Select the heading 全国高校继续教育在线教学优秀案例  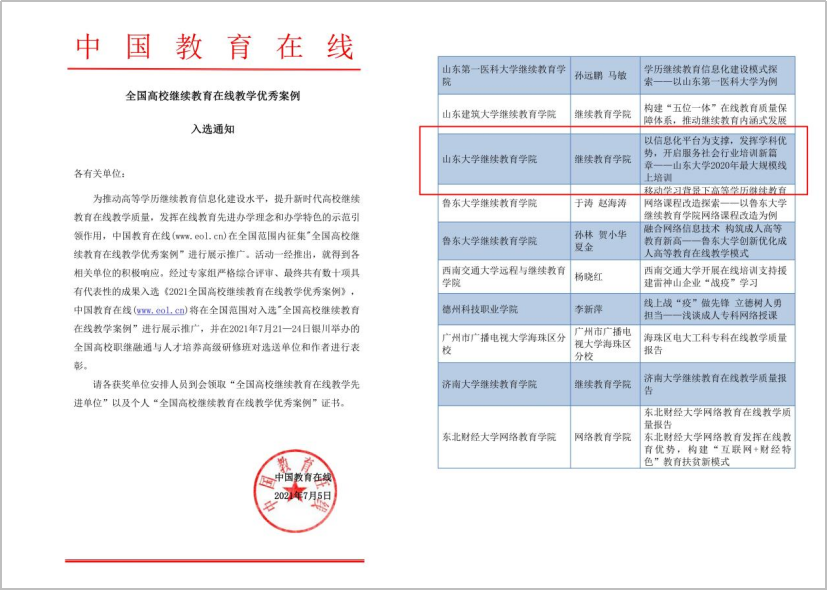click(x=213, y=96)
